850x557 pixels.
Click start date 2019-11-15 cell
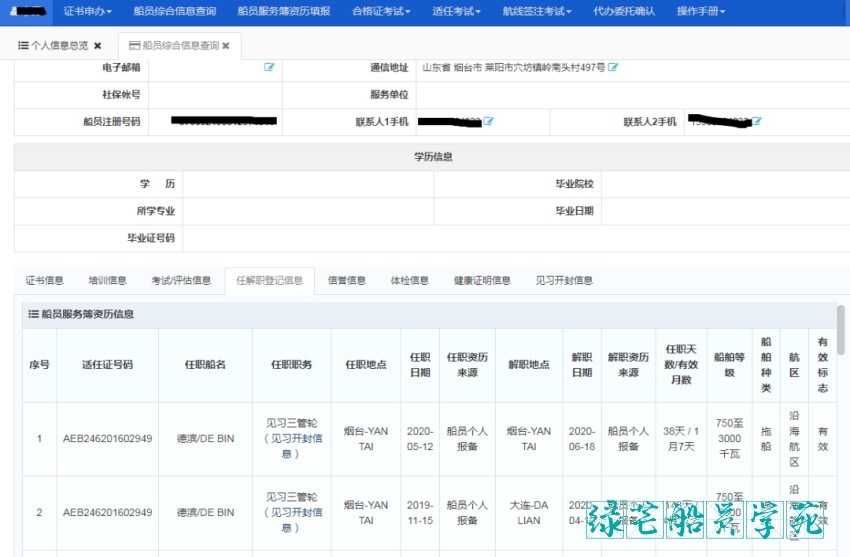[420, 513]
